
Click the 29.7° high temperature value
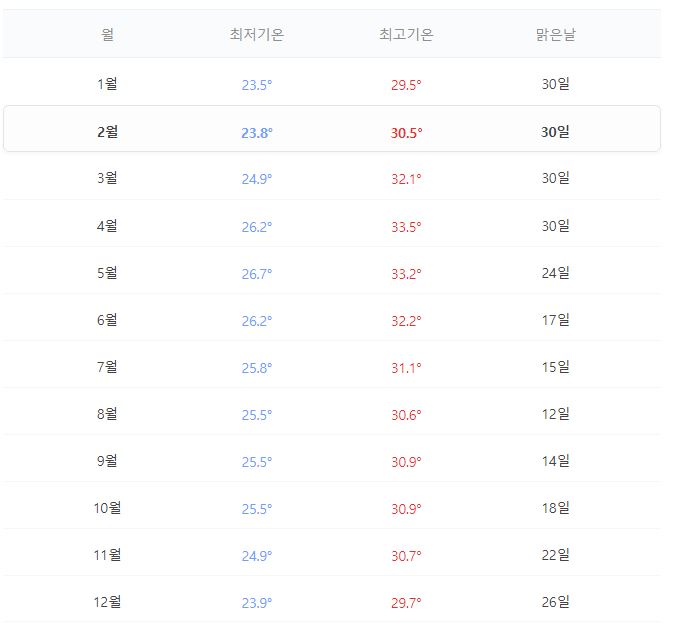click(406, 603)
